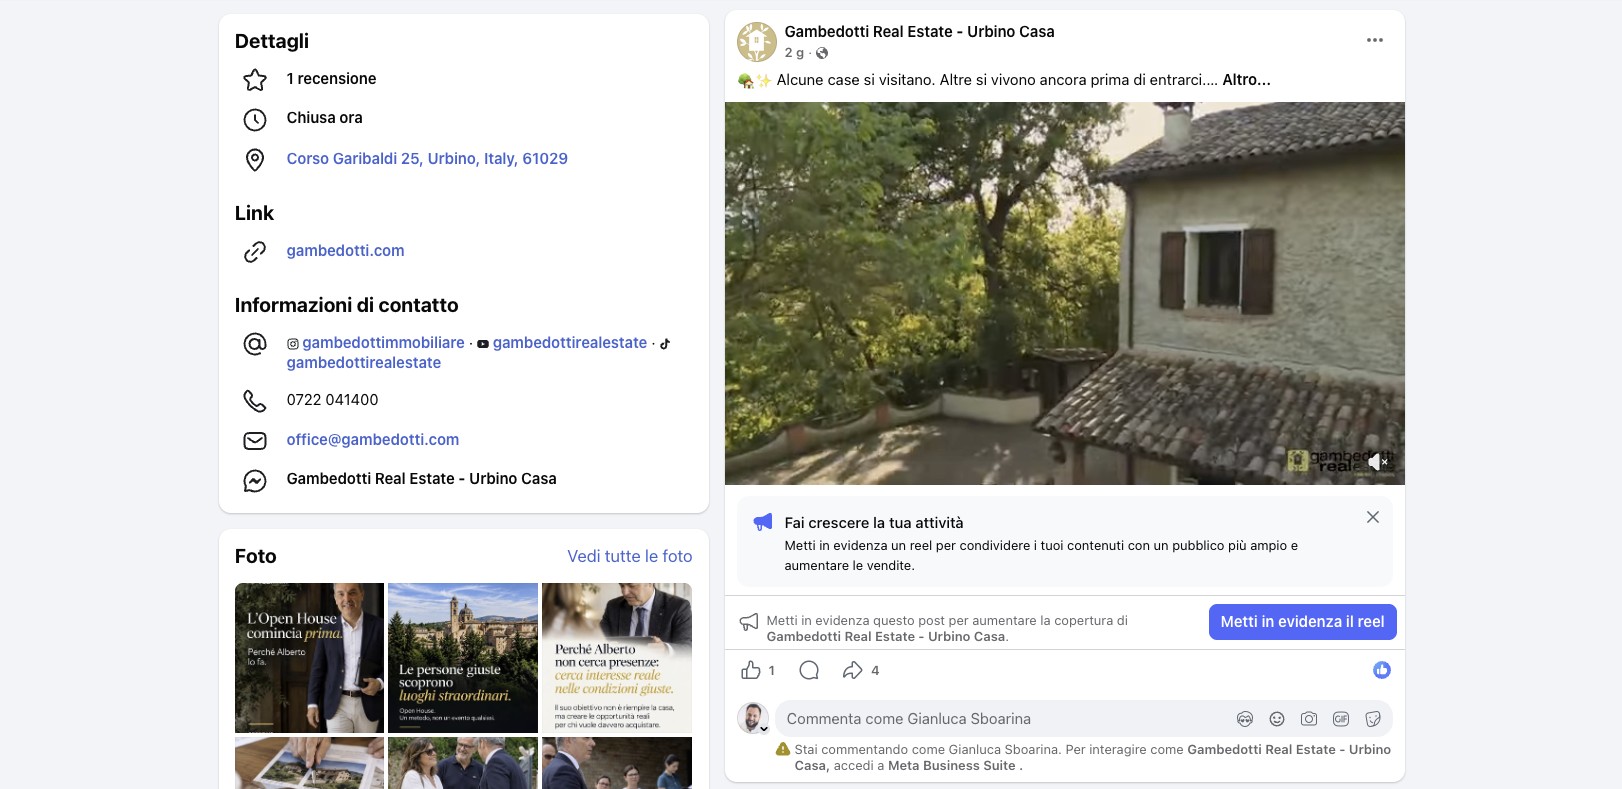Viewport: 1622px width, 789px height.
Task: Open Meta Business Suite link
Action: [x=952, y=766]
